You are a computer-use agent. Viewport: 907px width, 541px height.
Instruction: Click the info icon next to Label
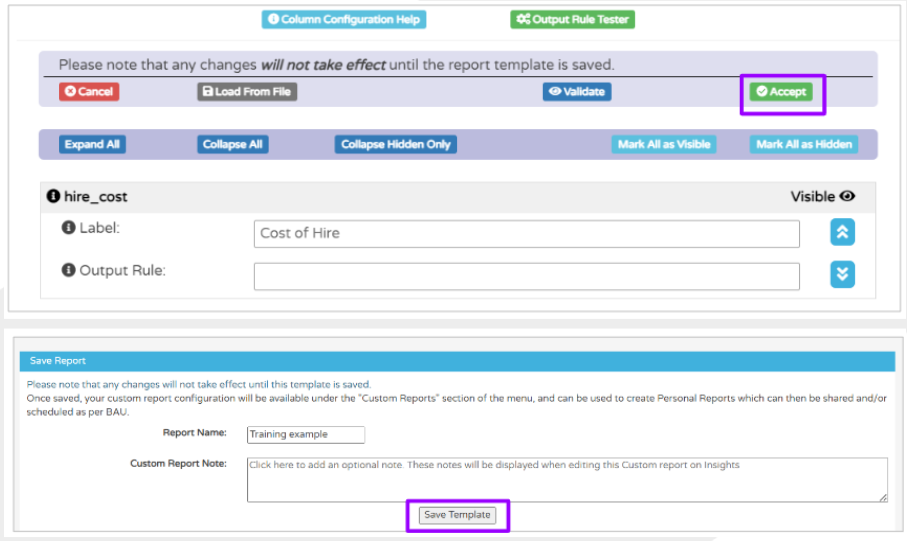69,228
